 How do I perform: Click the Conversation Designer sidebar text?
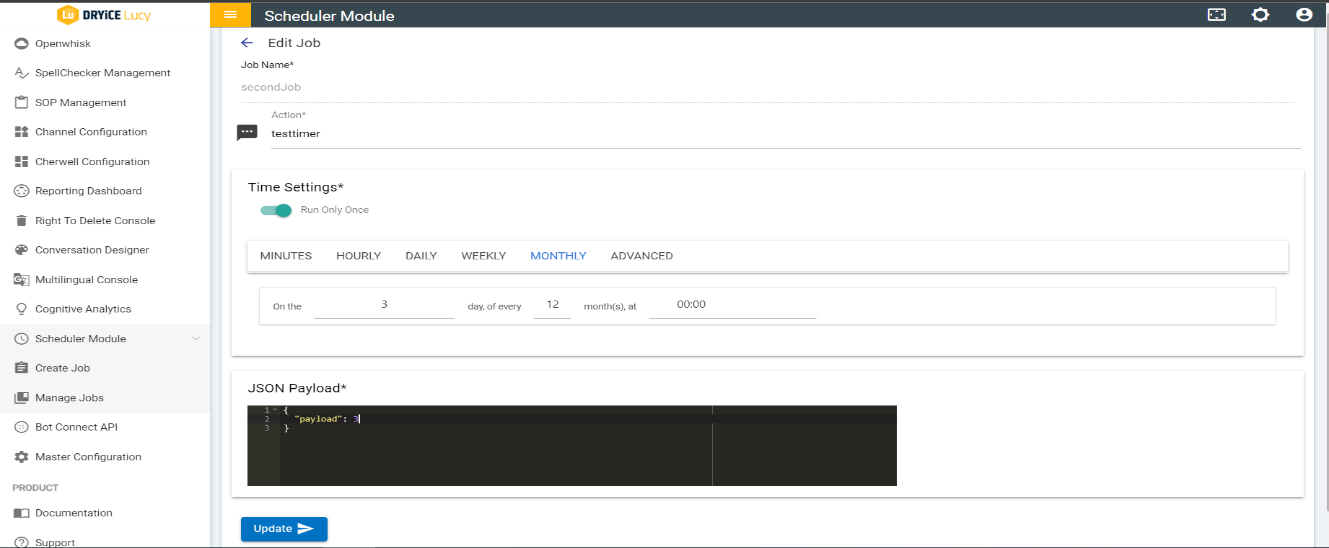tap(92, 250)
